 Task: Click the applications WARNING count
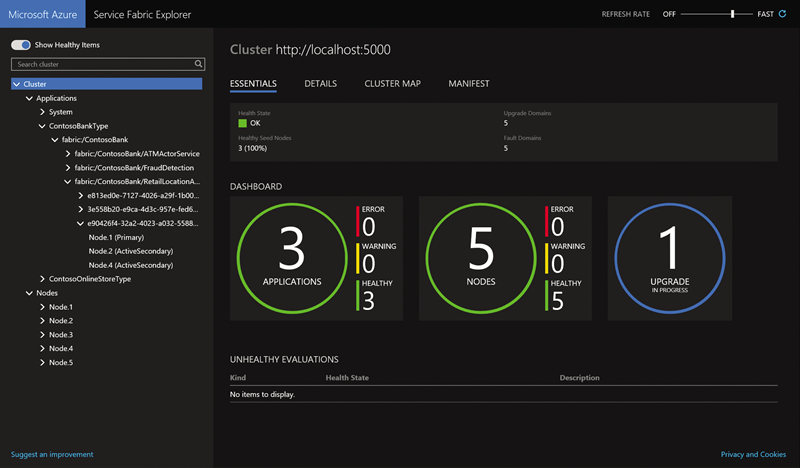coord(369,264)
